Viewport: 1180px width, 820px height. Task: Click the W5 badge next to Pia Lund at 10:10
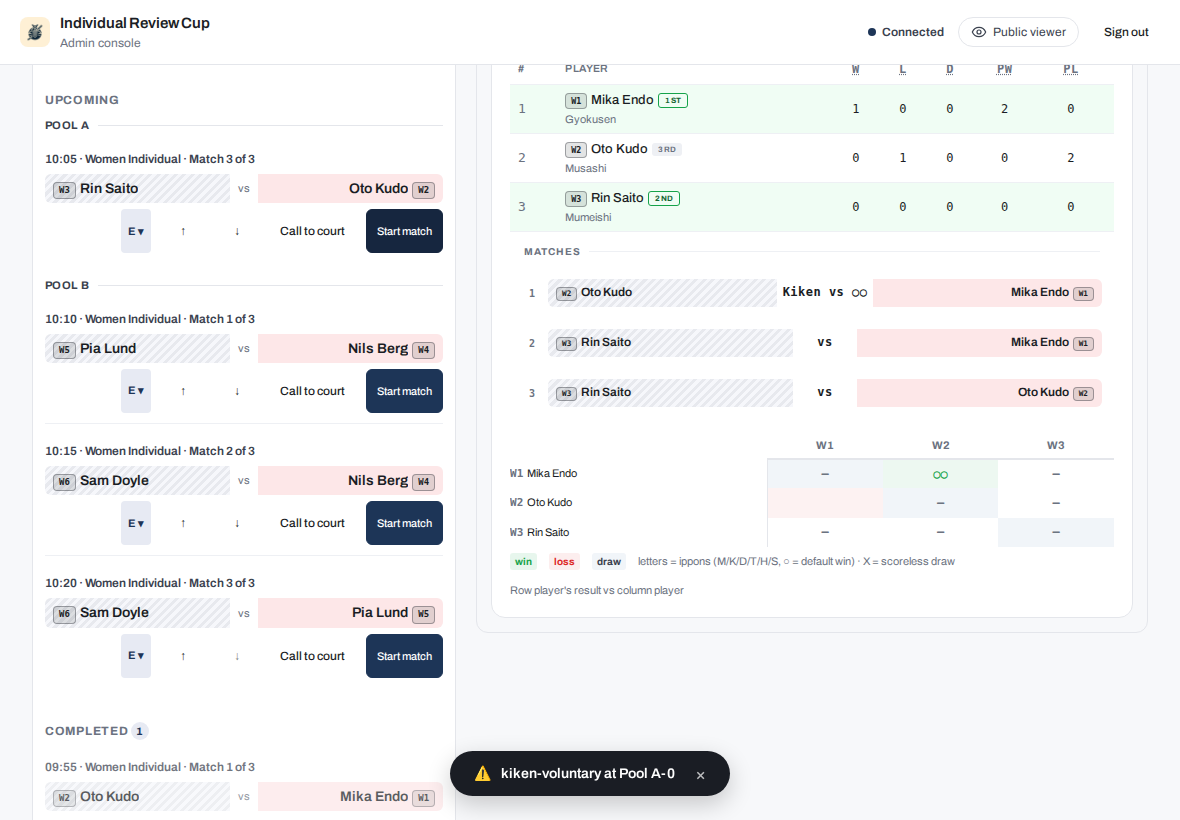(x=64, y=349)
